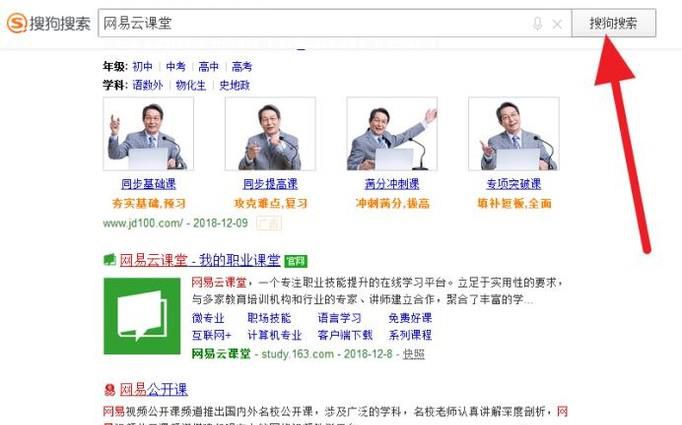The image size is (682, 425).
Task: Click the small green icon before 网易云课堂 title
Action: point(110,260)
